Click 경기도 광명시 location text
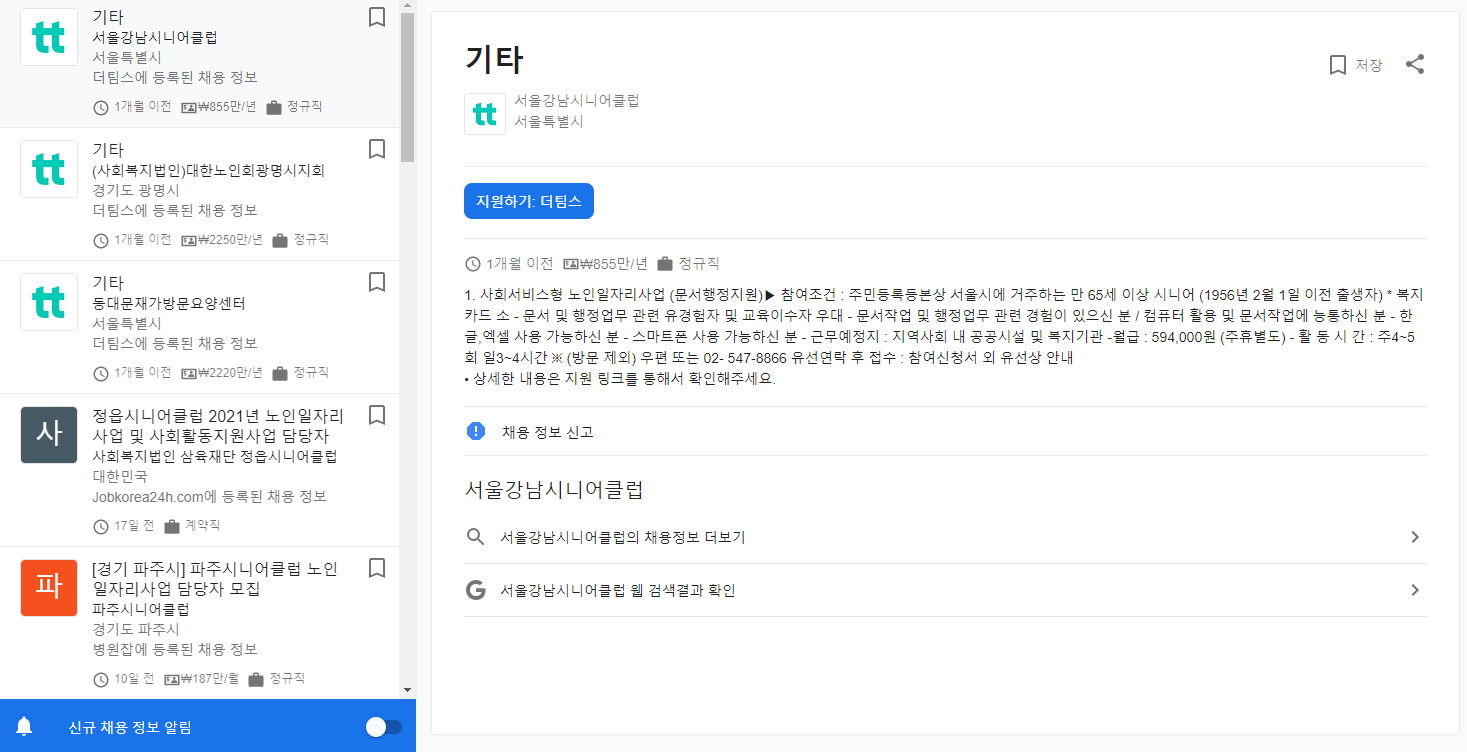1467x752 pixels. [x=136, y=190]
